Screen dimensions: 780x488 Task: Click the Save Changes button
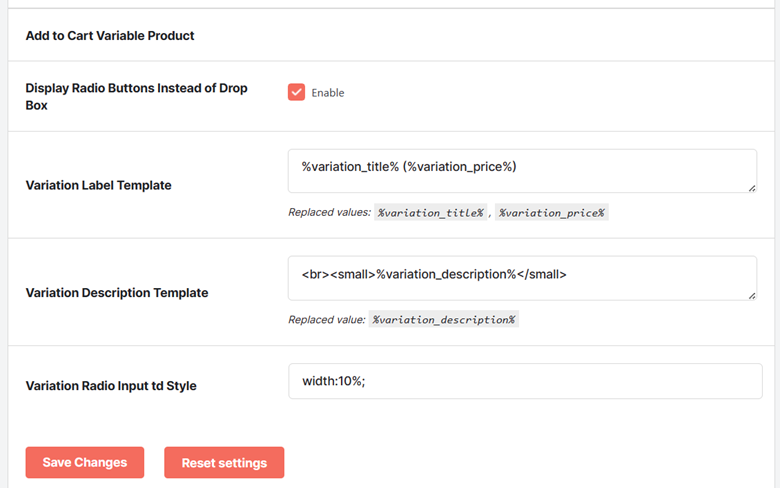click(85, 463)
